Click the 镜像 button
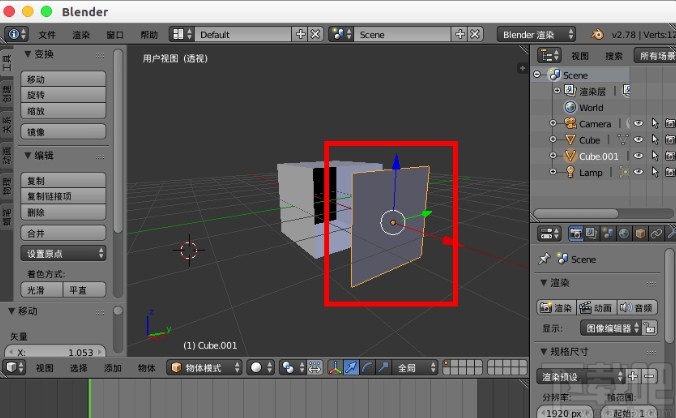Image resolution: width=676 pixels, height=418 pixels. pos(63,131)
